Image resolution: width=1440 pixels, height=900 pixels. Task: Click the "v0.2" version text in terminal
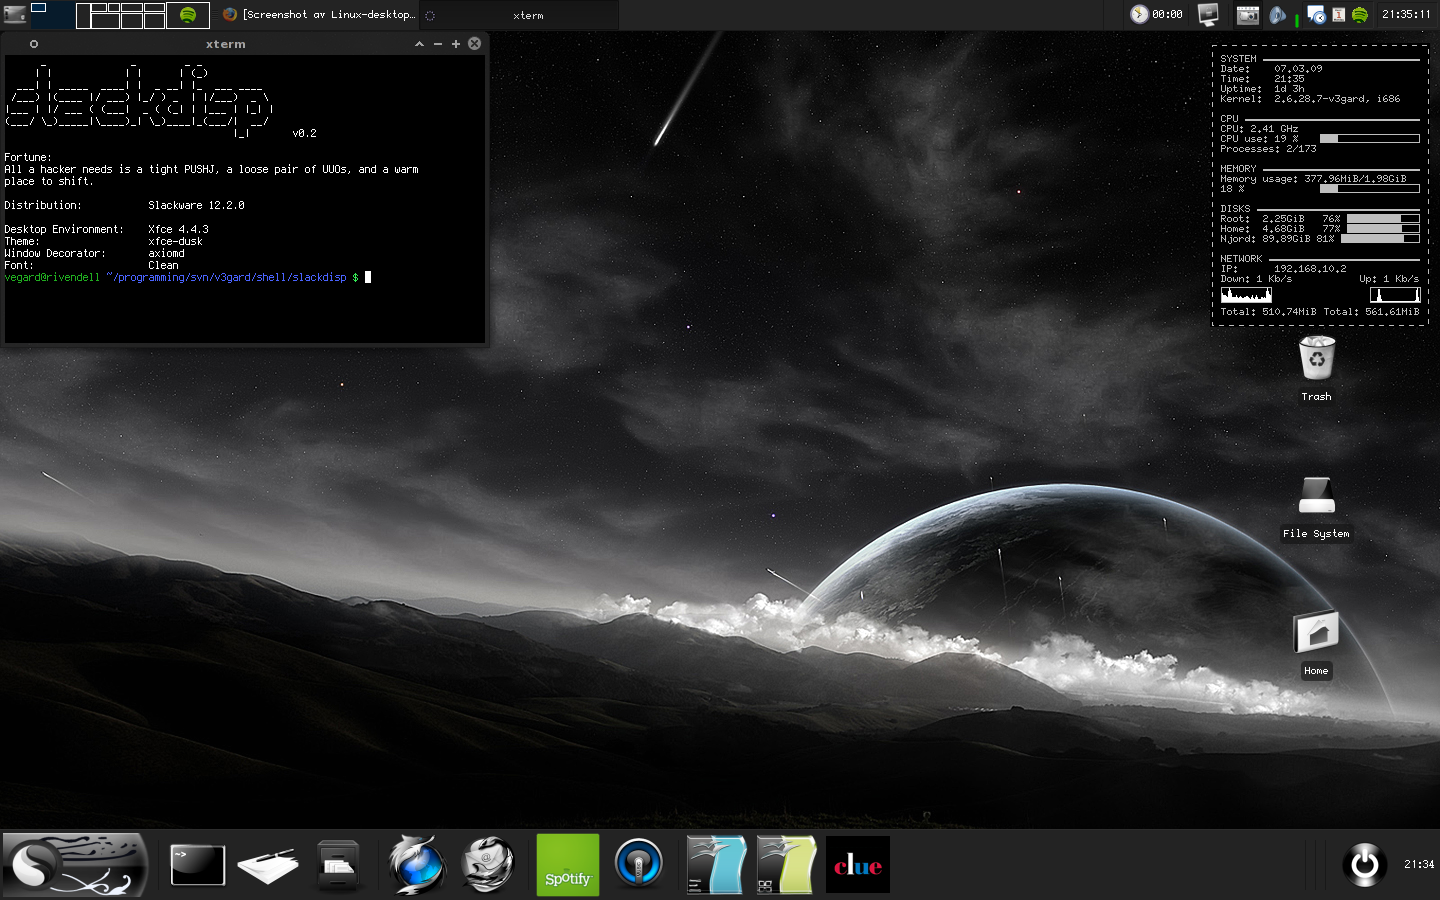304,133
